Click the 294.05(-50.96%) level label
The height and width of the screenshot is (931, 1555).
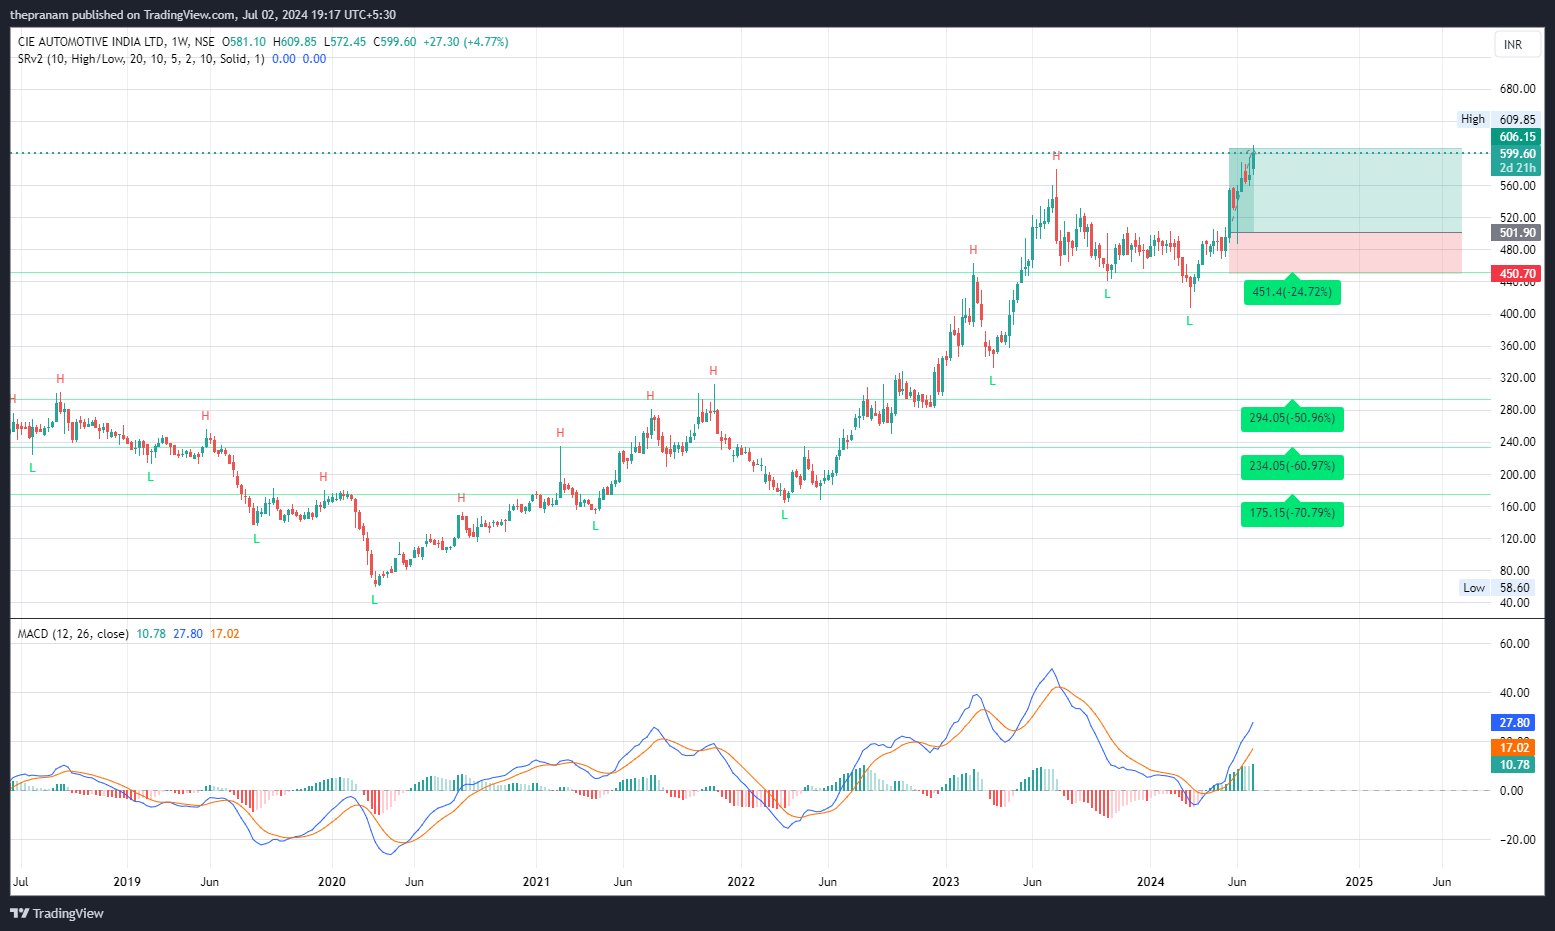pos(1292,418)
